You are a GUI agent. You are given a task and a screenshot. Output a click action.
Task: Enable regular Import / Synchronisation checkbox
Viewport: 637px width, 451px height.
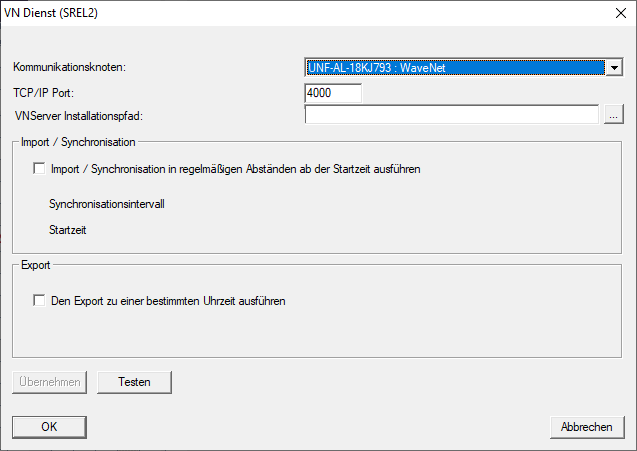(40, 169)
